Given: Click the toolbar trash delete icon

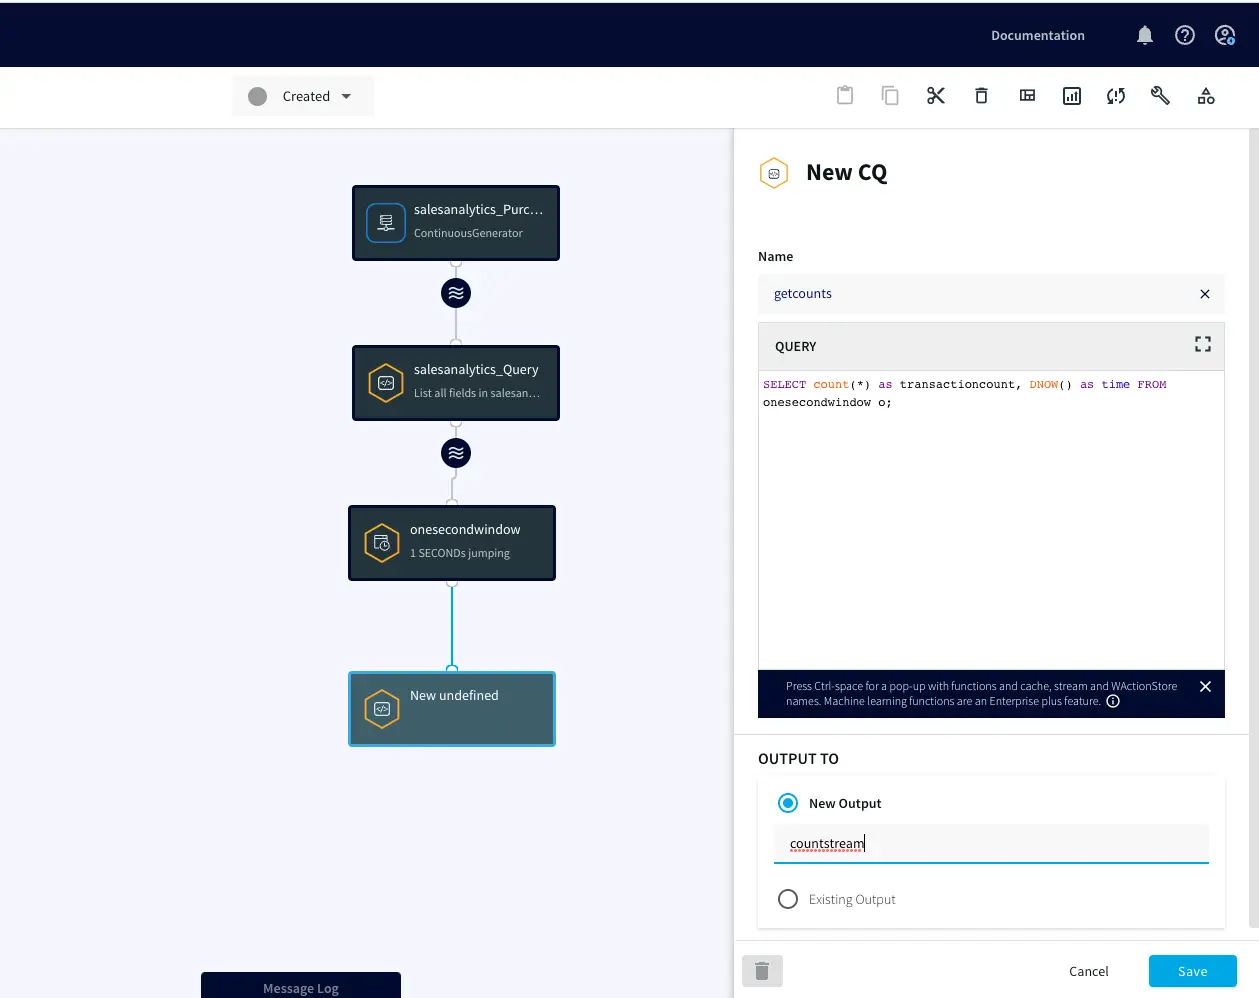Looking at the screenshot, I should (x=981, y=96).
